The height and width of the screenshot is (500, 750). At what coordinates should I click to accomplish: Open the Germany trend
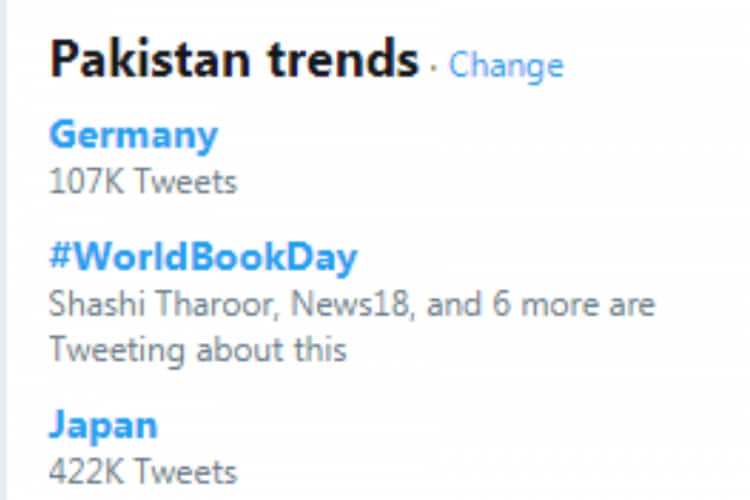tap(133, 135)
